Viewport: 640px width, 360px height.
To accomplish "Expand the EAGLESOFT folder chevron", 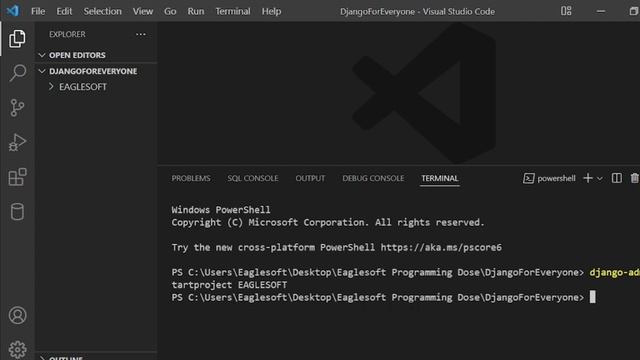I will click(51, 87).
